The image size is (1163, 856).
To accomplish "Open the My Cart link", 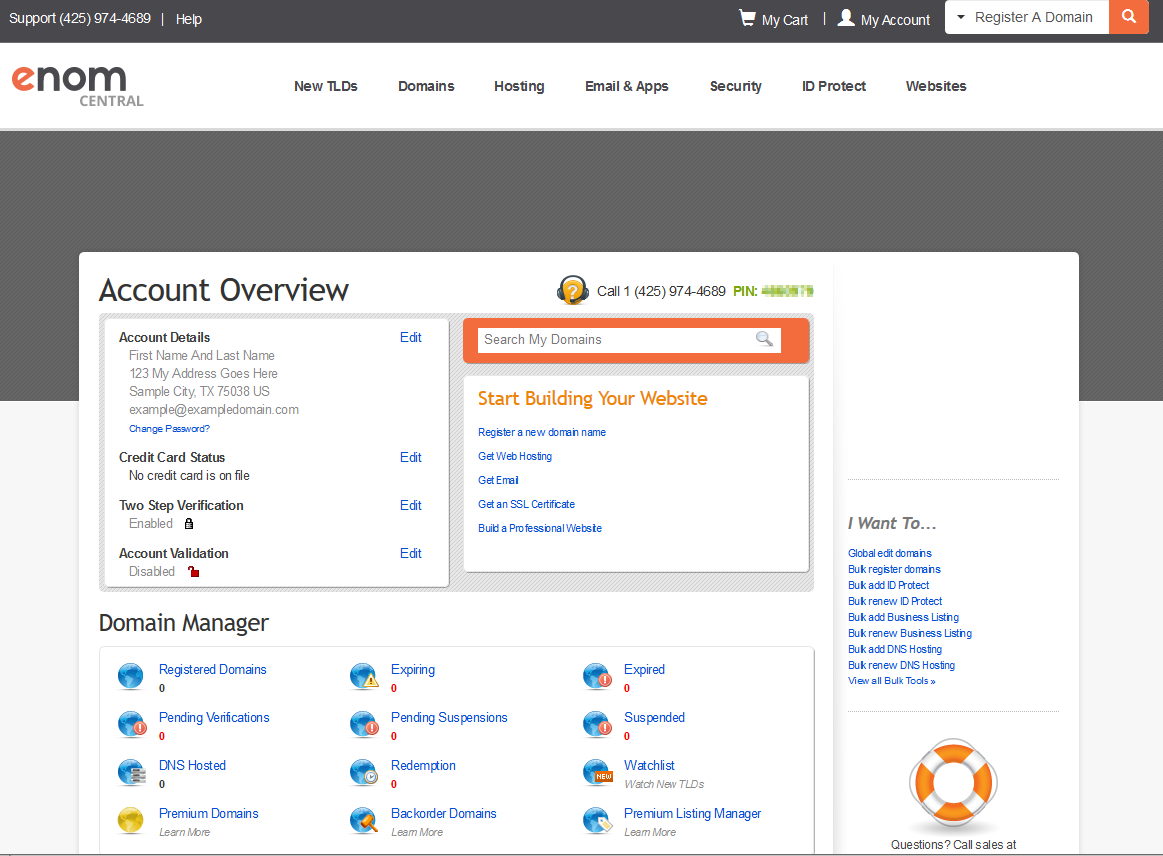I will click(785, 20).
